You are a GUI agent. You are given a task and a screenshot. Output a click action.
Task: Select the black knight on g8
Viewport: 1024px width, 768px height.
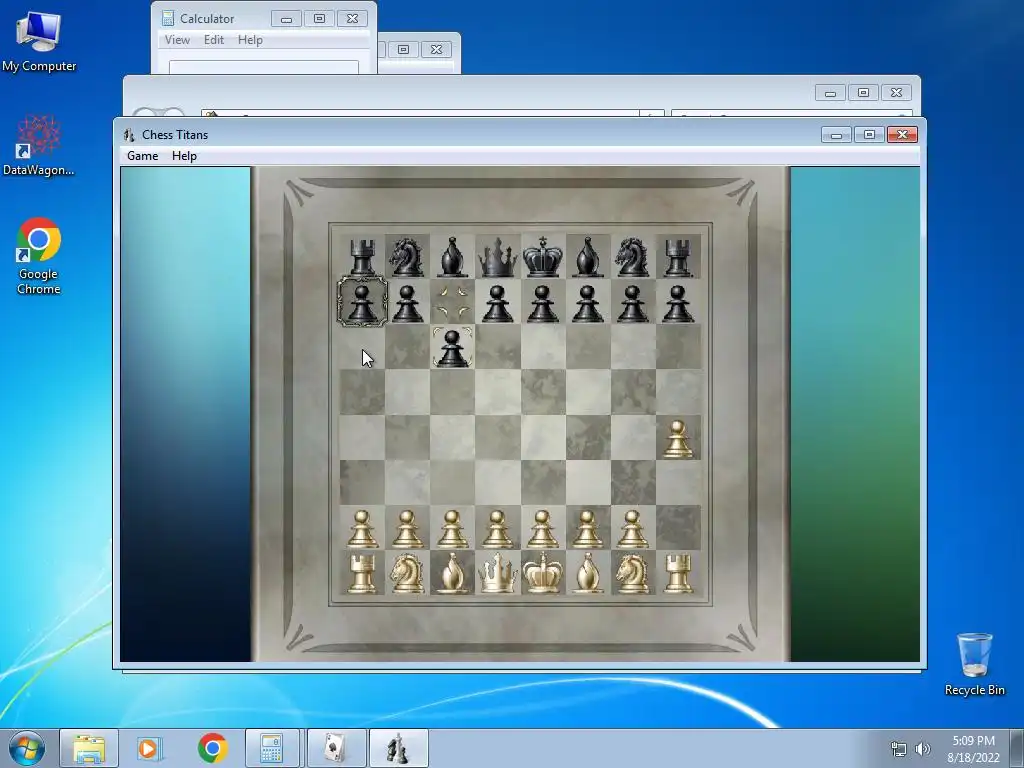click(x=633, y=257)
